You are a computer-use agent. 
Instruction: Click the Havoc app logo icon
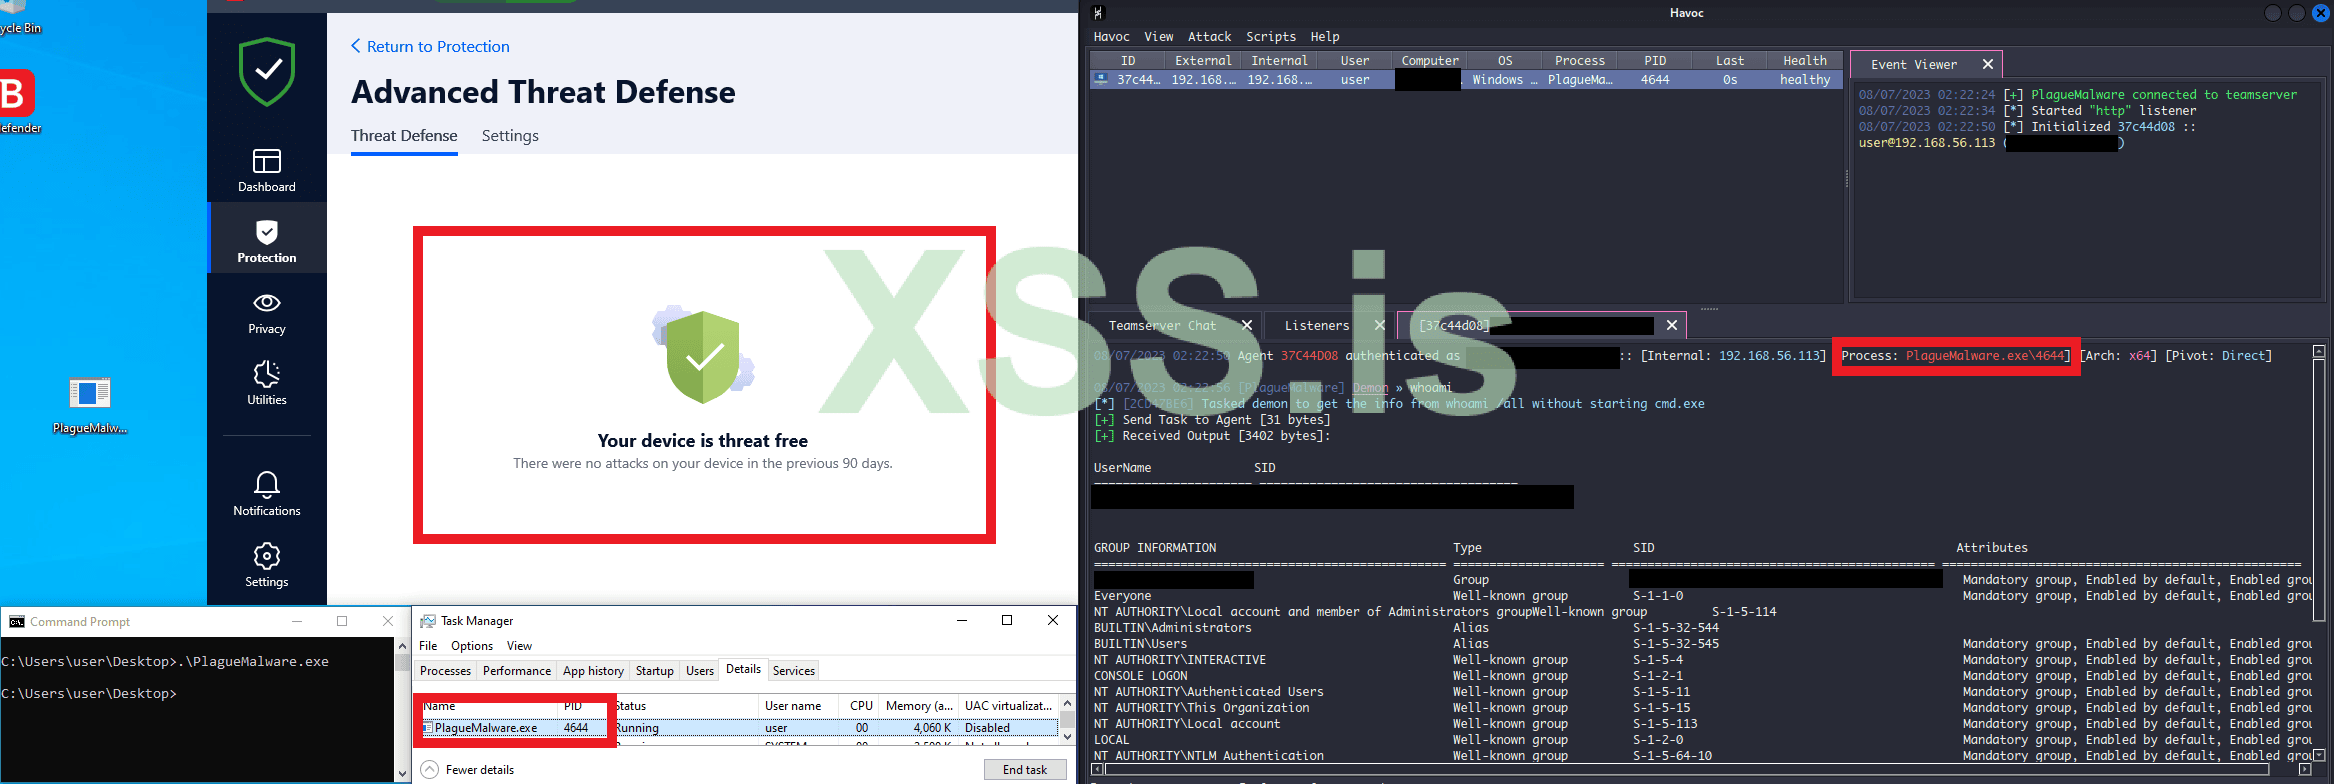pos(1098,13)
